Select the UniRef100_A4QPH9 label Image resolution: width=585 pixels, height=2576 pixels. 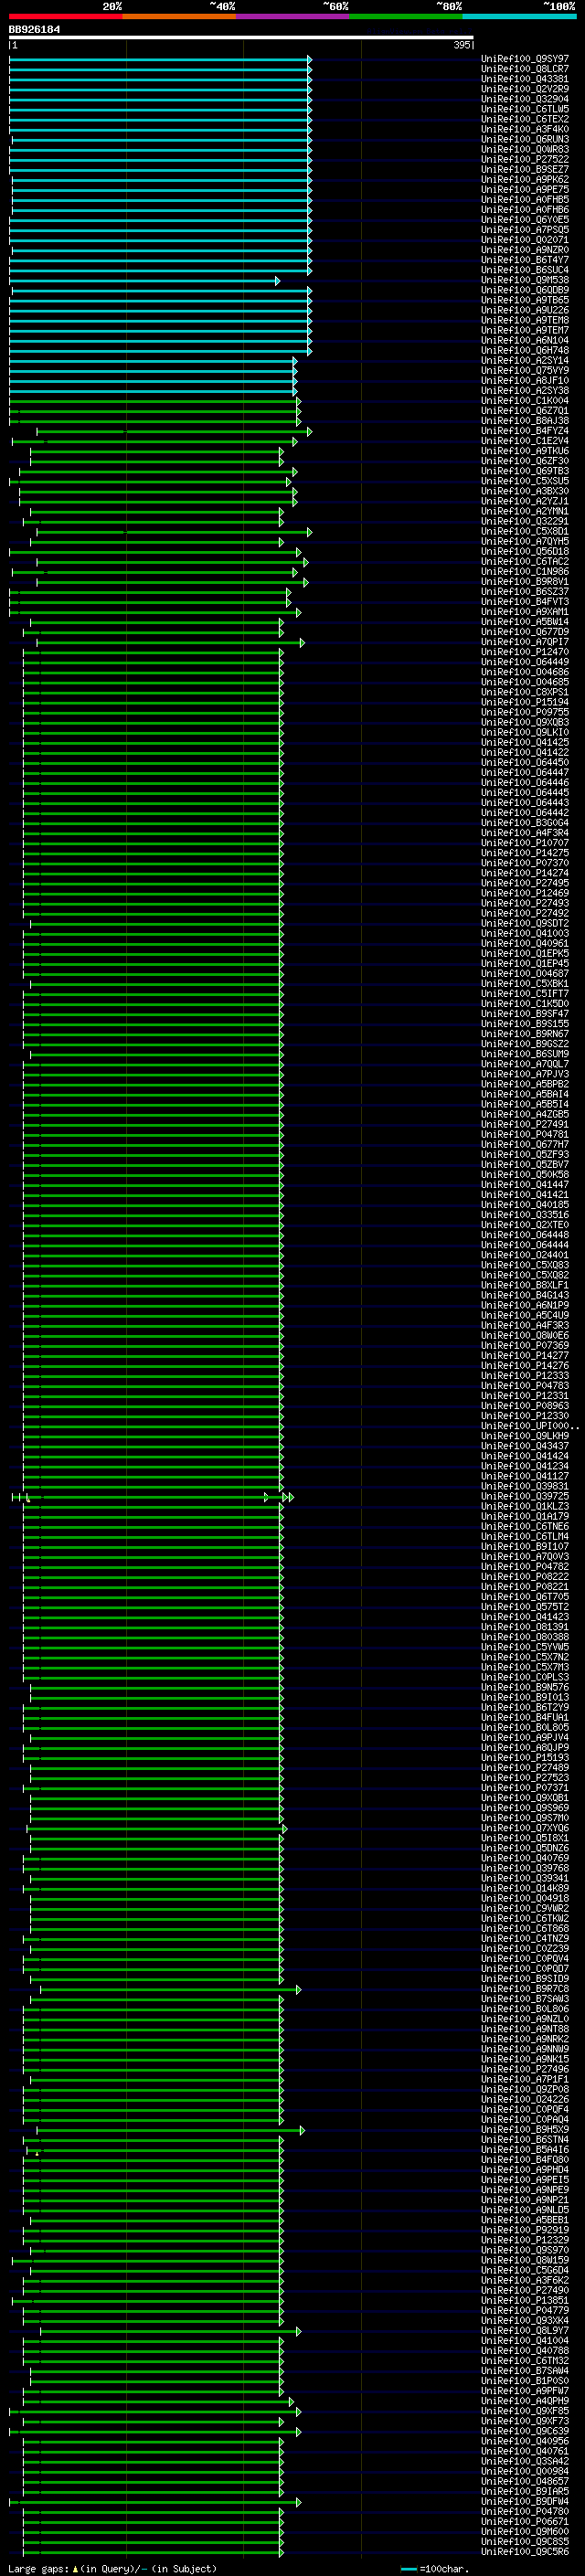click(525, 2401)
